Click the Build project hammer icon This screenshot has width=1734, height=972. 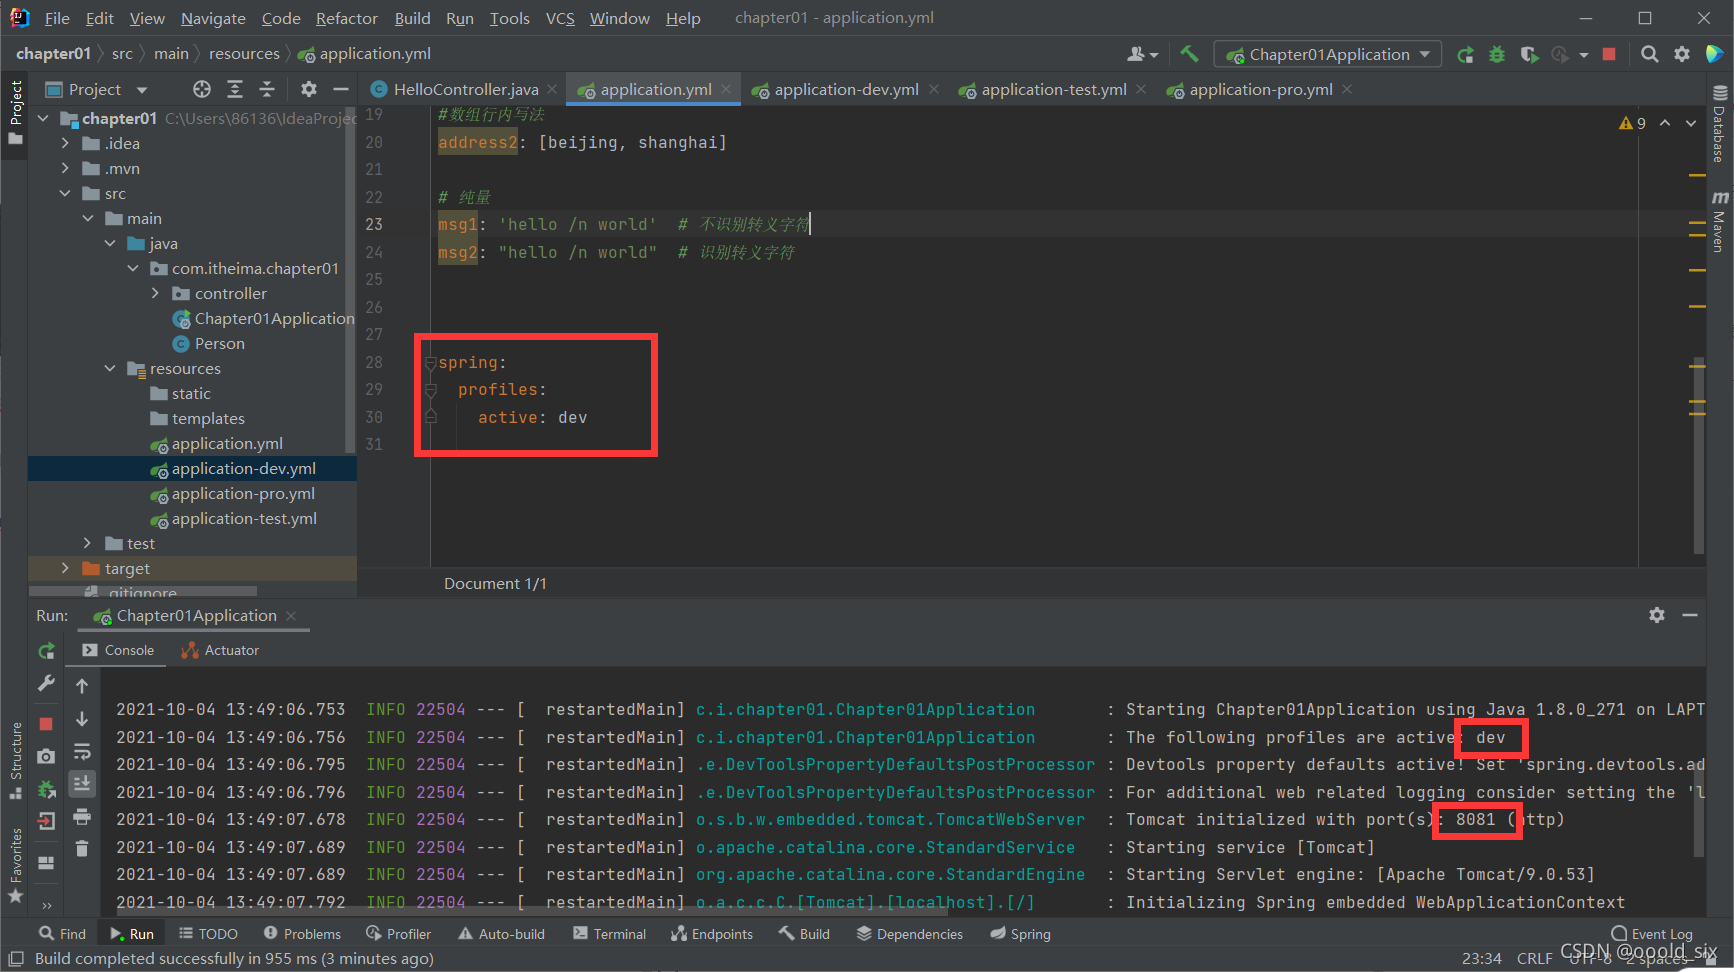[x=1189, y=54]
